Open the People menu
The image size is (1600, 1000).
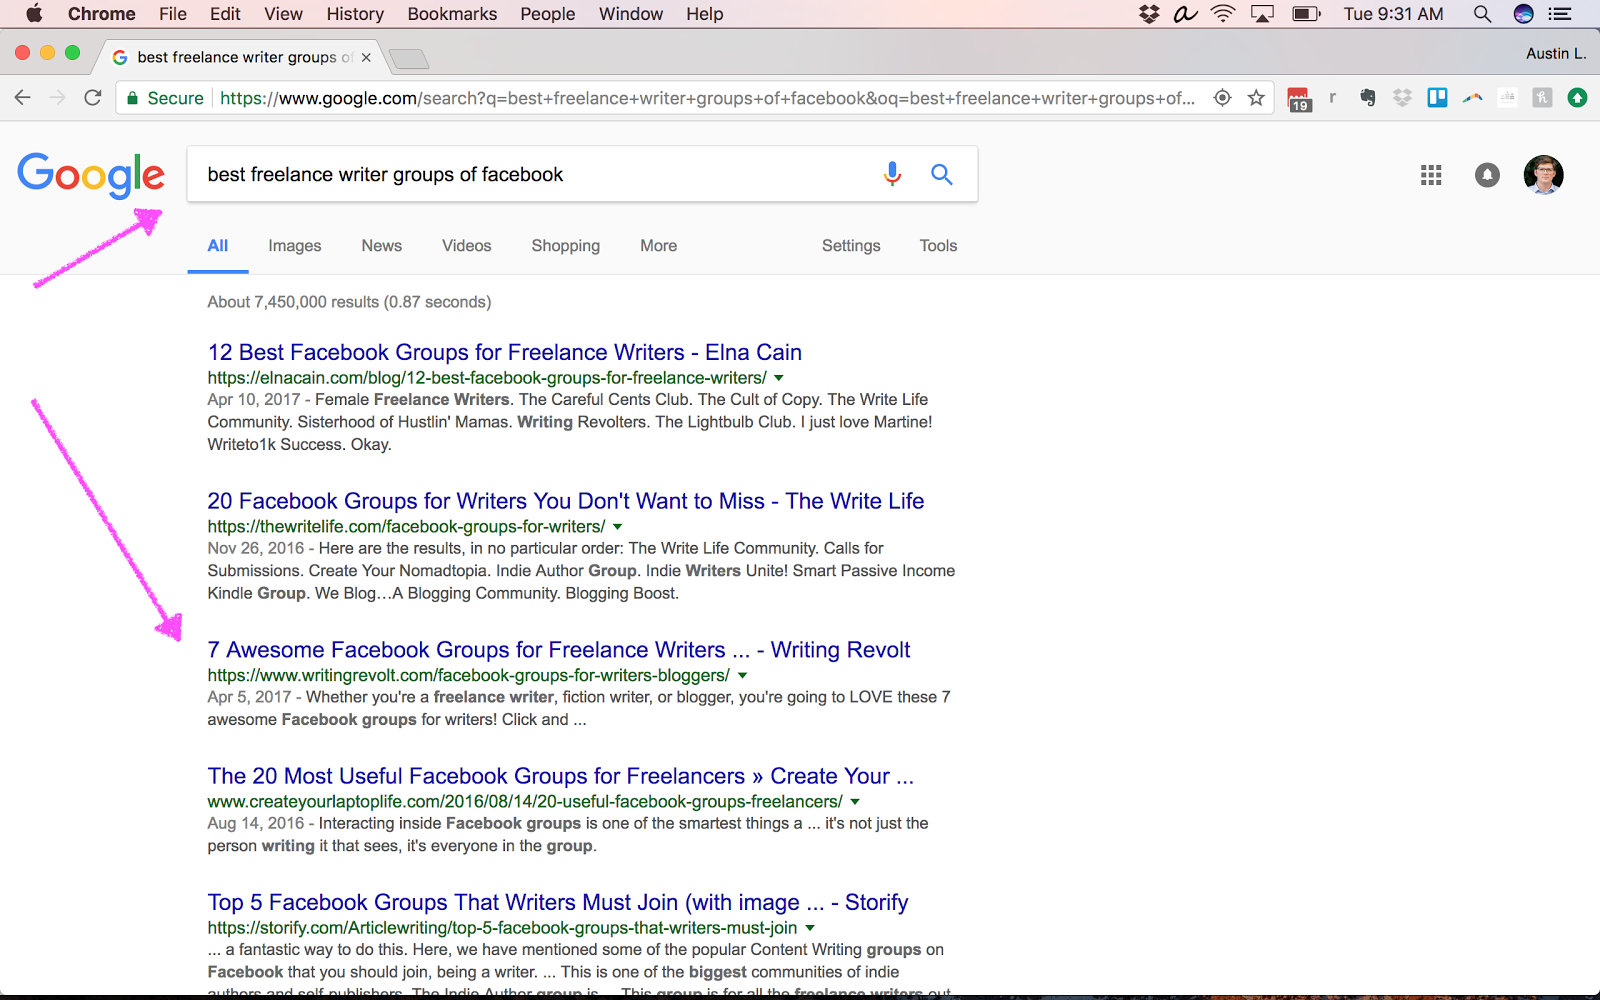pos(548,14)
